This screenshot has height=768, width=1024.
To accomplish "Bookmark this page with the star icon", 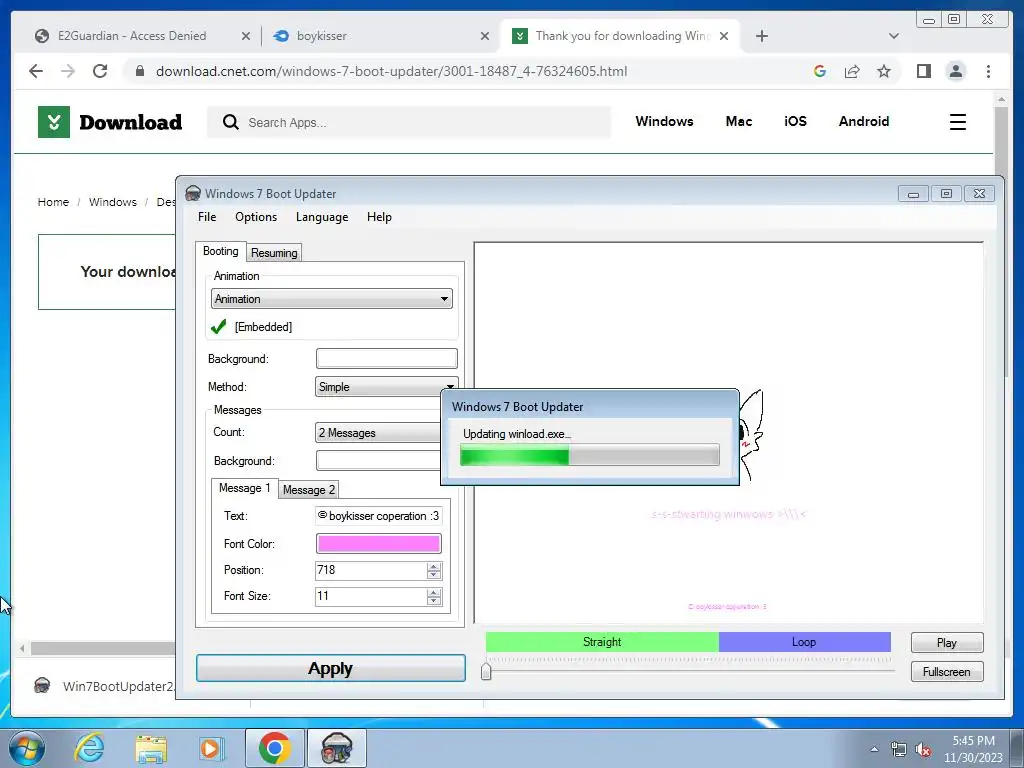I will coord(884,71).
